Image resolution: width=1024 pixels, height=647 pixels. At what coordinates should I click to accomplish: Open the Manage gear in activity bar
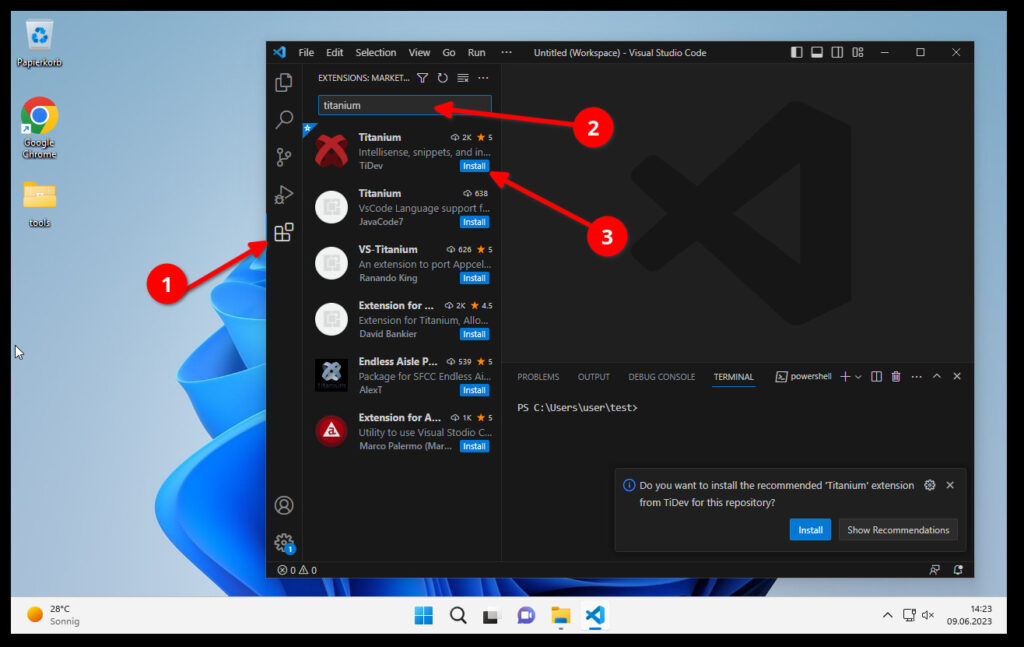click(283, 543)
